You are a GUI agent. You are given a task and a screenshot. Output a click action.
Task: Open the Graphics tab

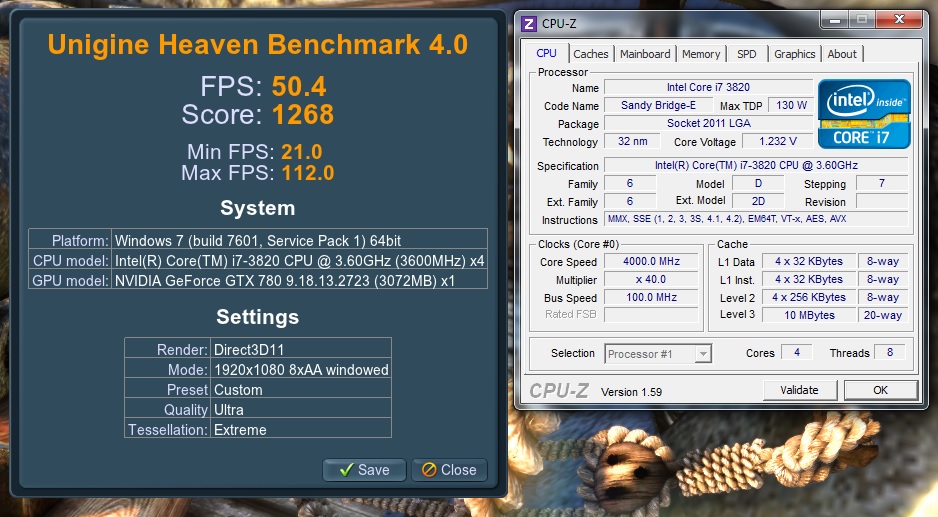click(794, 54)
